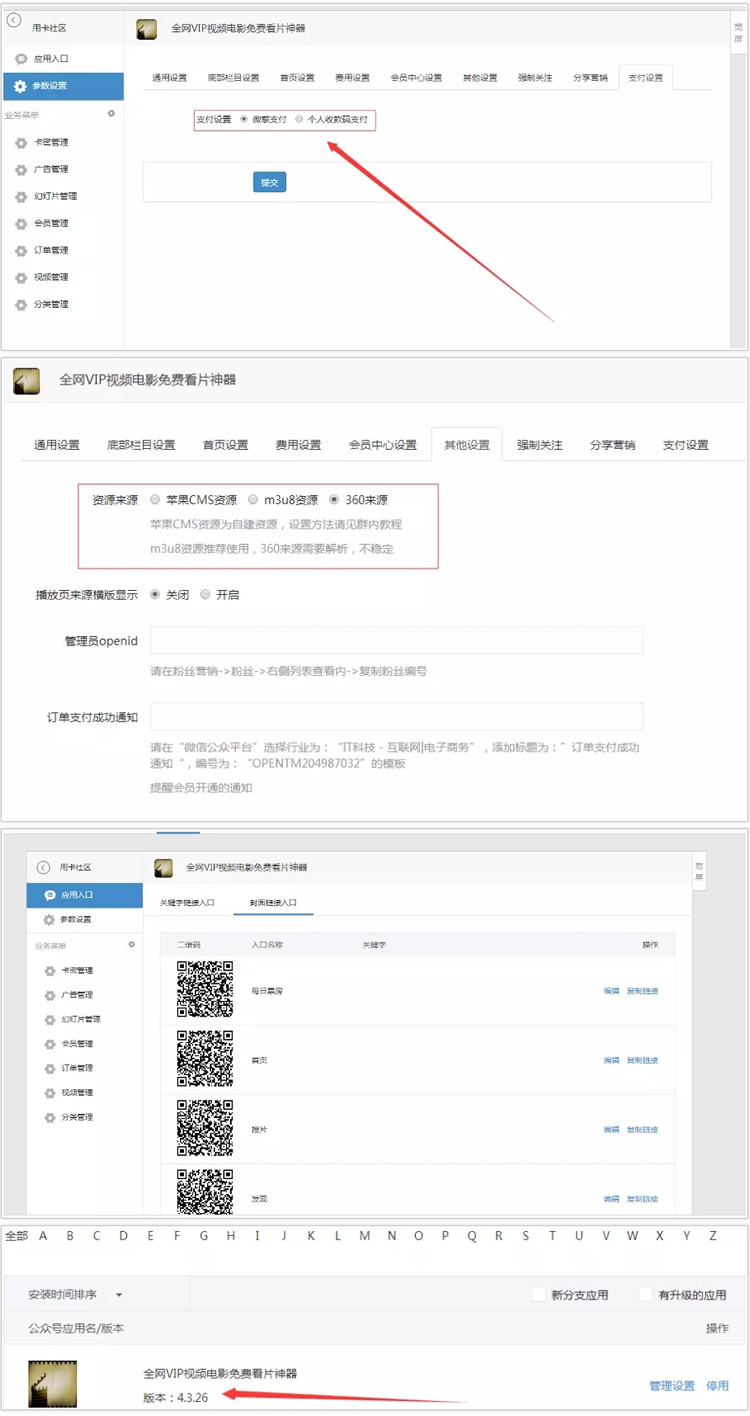Click the highlighted 参数设置 gear icon

coord(20,86)
